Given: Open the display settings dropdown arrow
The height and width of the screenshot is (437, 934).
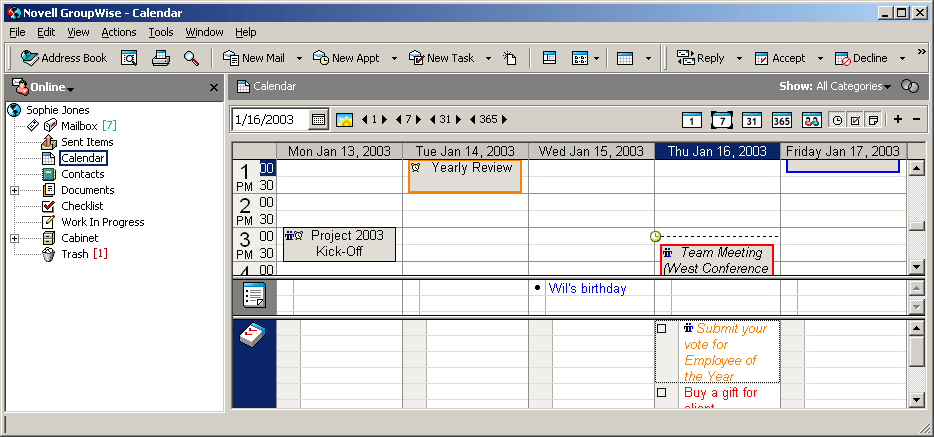Looking at the screenshot, I should [x=596, y=58].
